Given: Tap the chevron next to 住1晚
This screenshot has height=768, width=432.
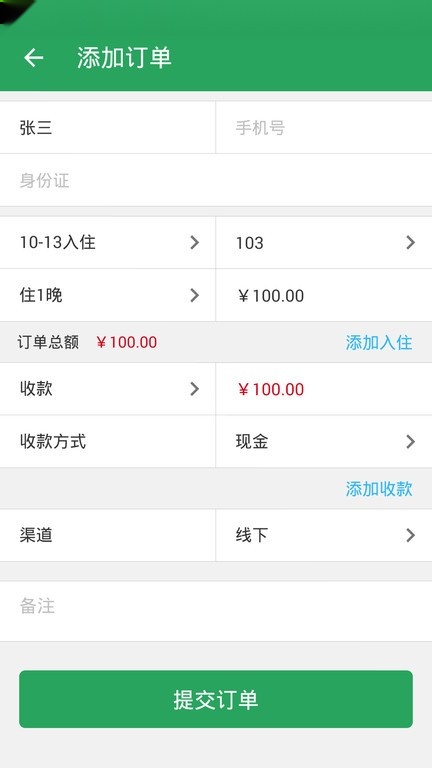Looking at the screenshot, I should coord(194,295).
